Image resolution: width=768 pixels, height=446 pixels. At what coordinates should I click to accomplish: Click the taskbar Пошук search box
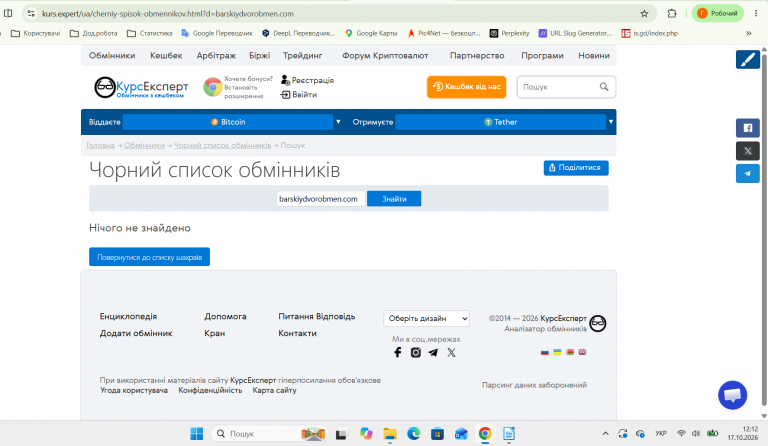point(268,434)
